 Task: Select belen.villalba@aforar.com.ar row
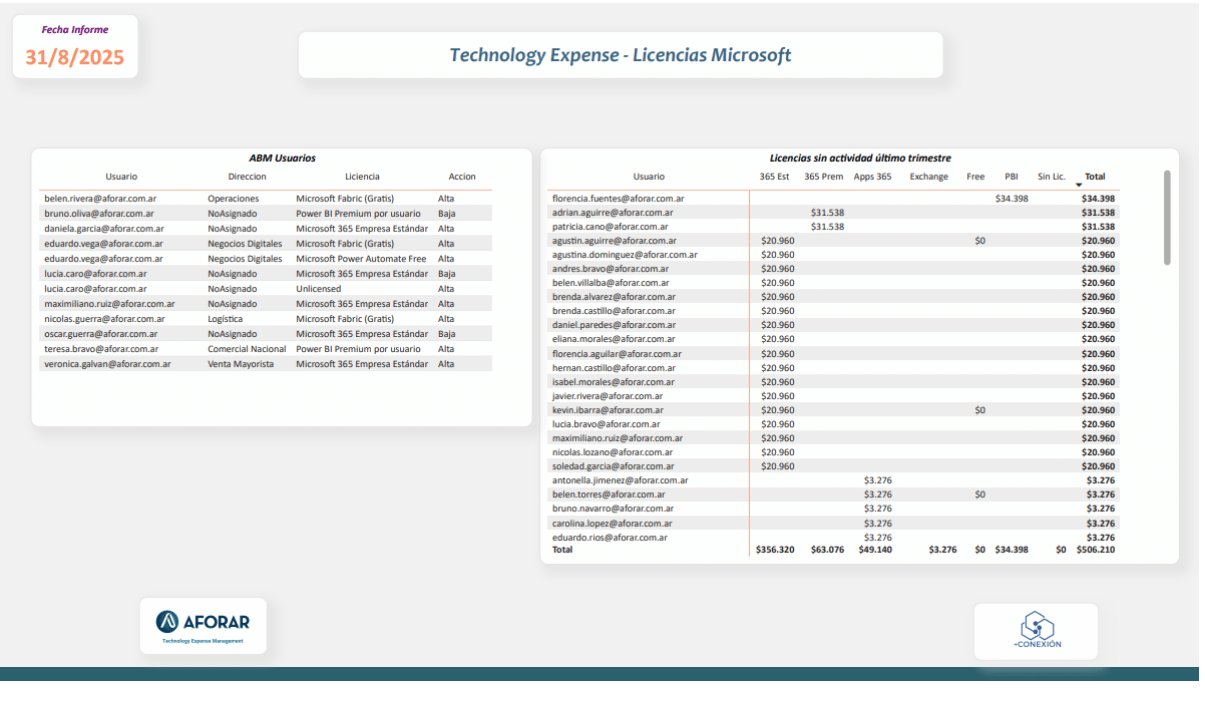pos(834,282)
